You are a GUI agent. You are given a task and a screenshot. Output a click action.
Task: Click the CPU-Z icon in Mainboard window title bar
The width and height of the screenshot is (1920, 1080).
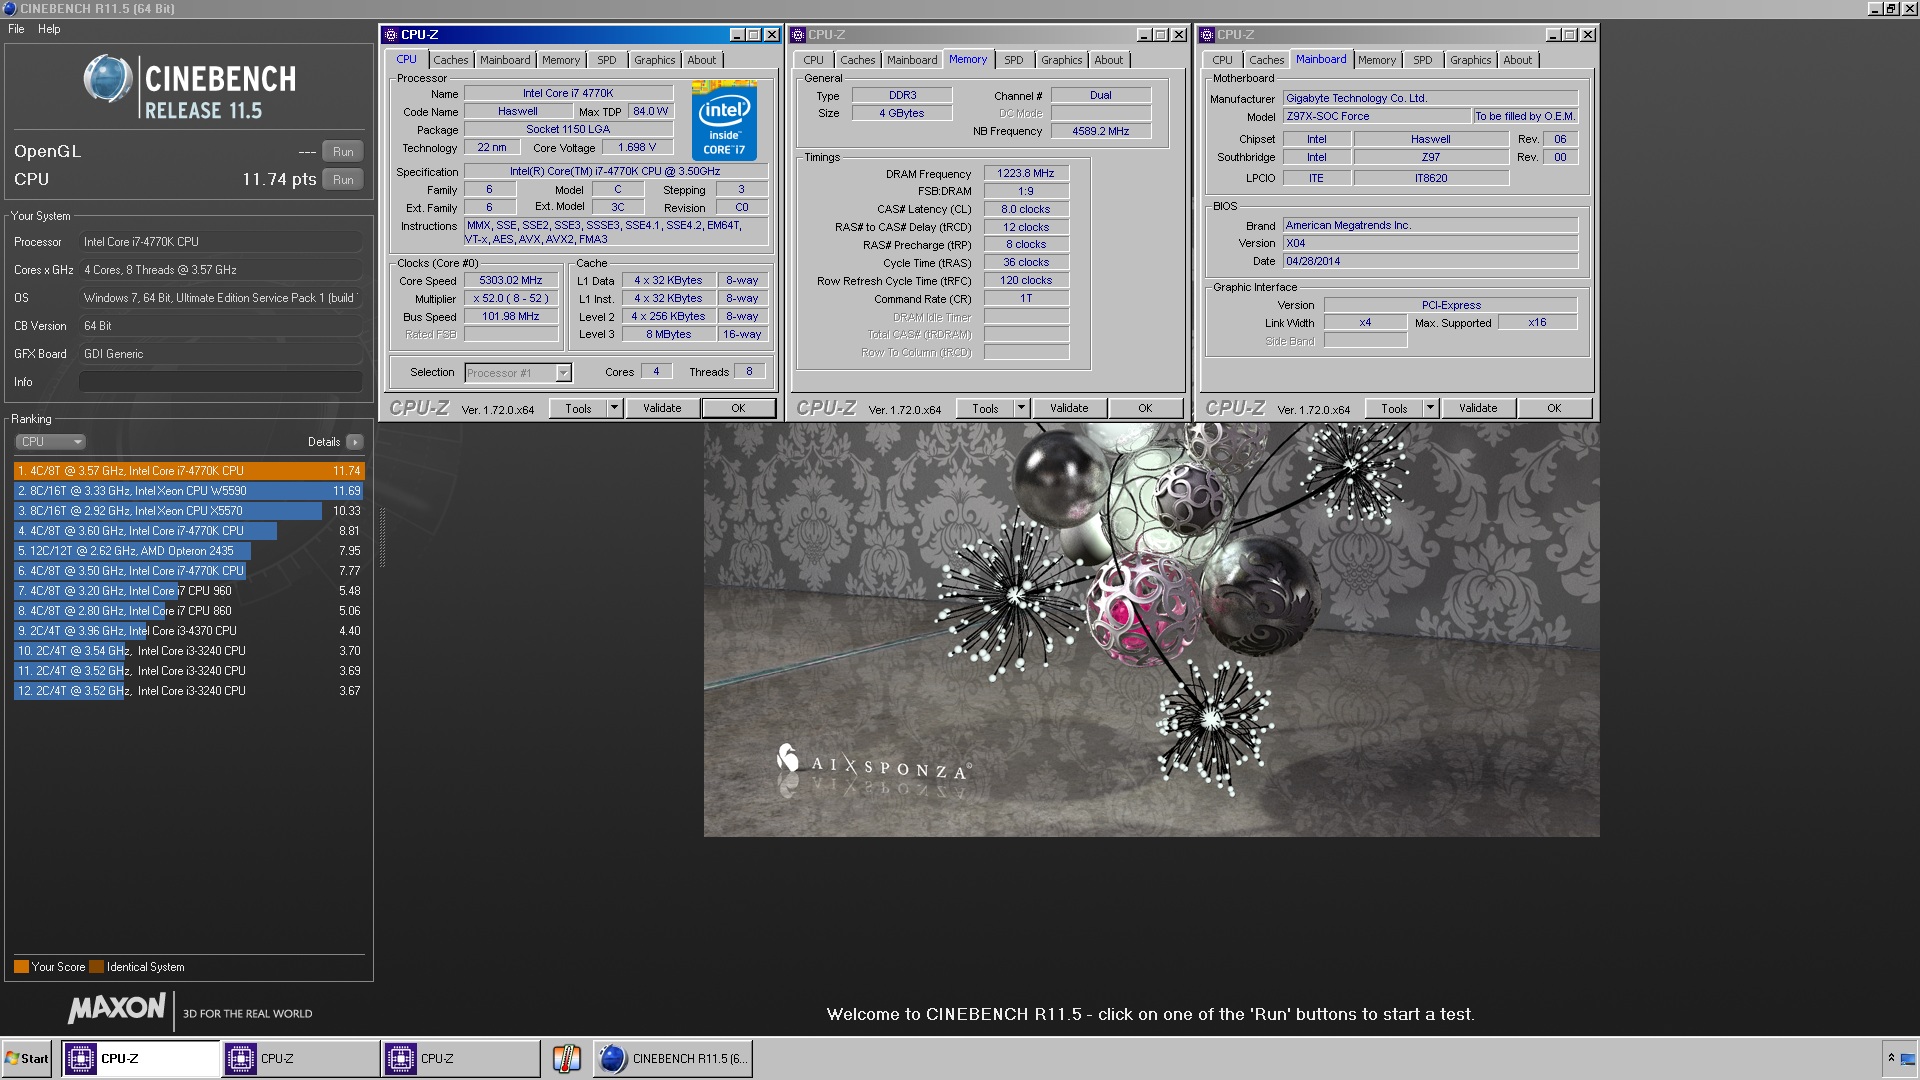point(1207,35)
